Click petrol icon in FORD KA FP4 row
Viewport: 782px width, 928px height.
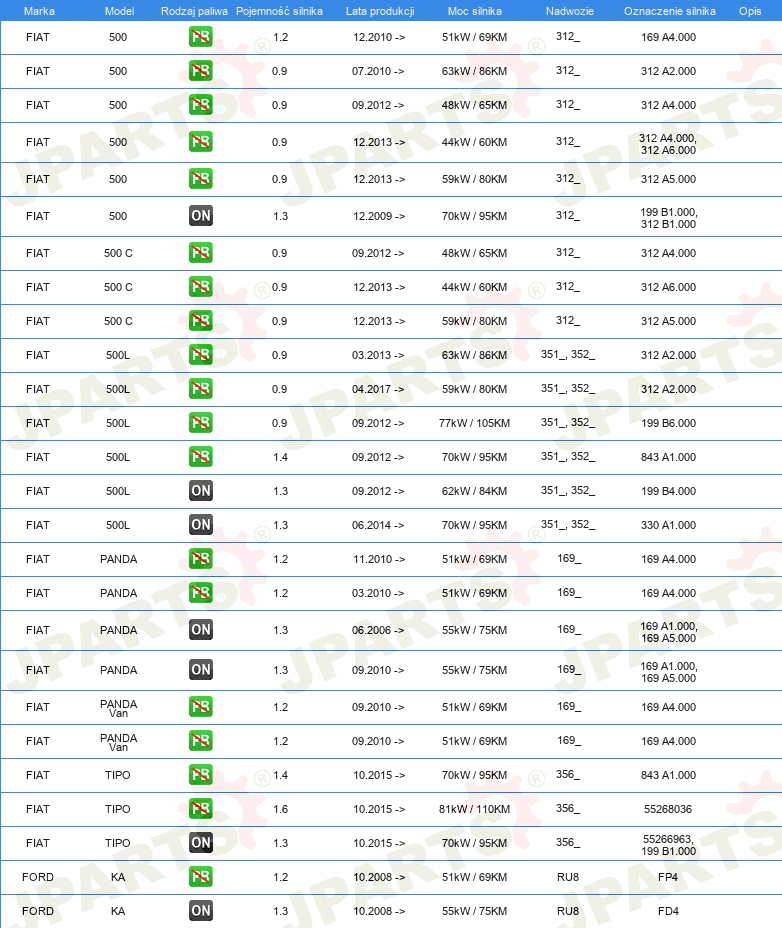pyautogui.click(x=201, y=877)
